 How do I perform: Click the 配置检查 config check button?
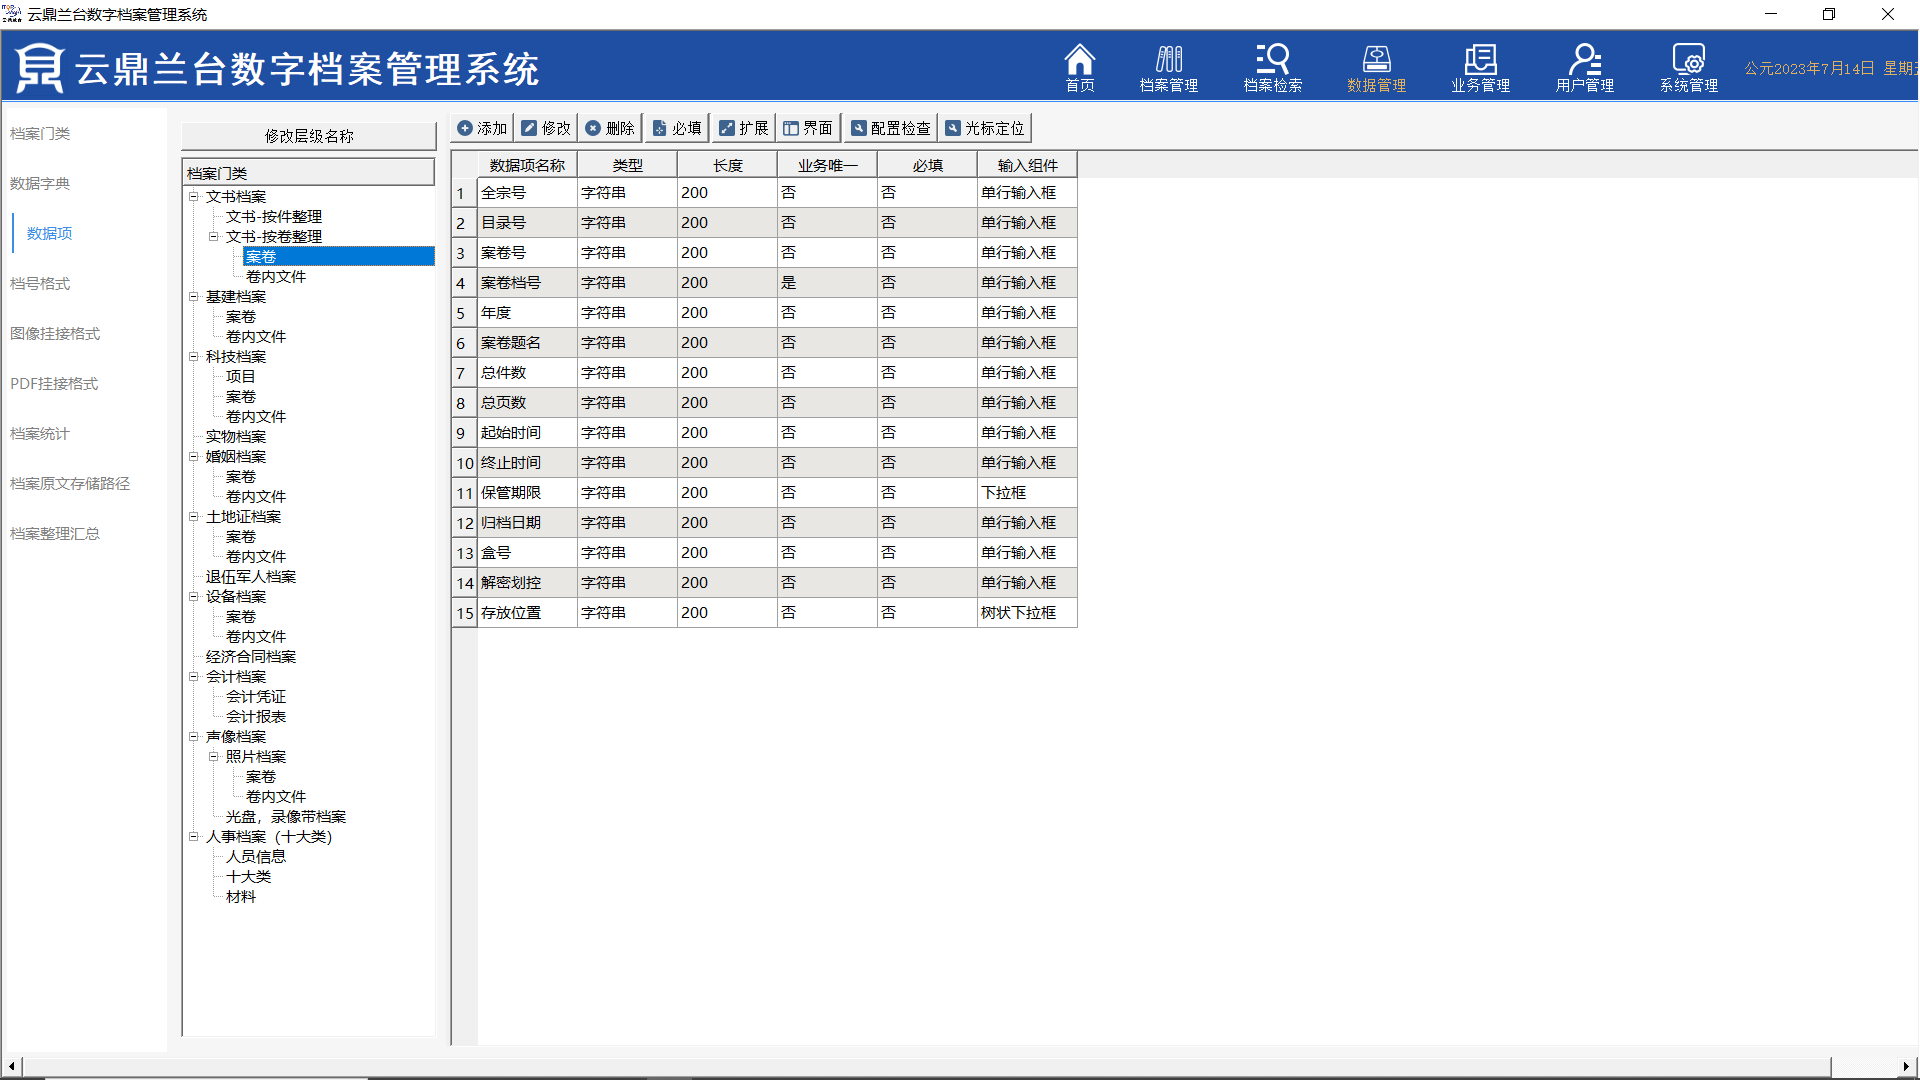point(890,128)
